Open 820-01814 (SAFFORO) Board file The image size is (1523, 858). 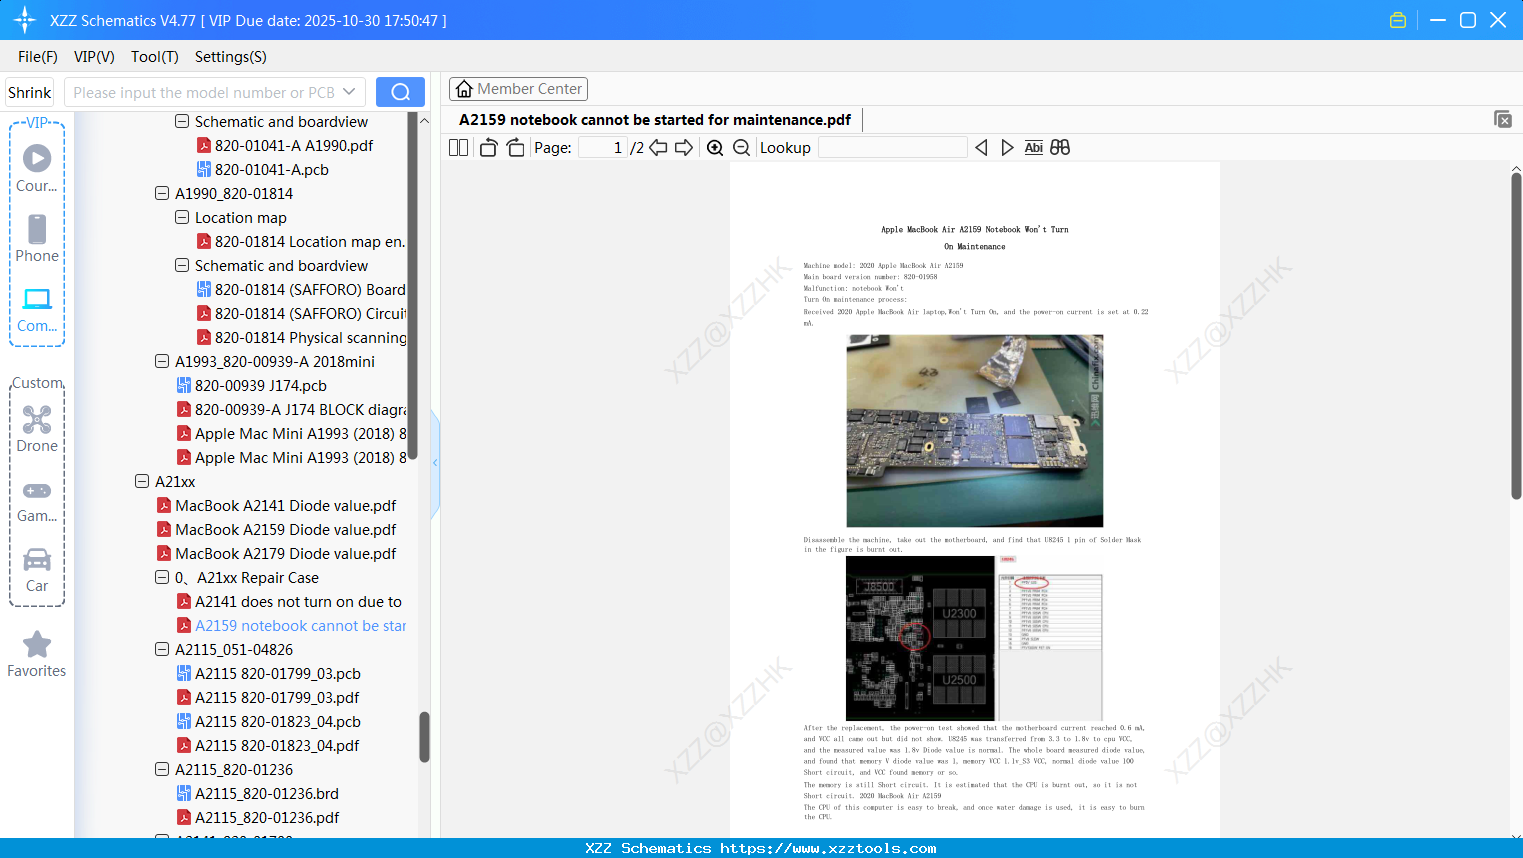(x=310, y=290)
